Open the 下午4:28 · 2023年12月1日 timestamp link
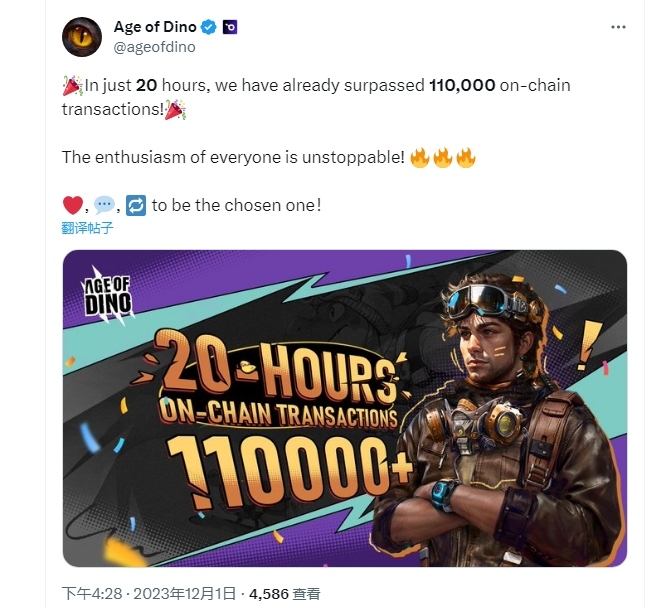Viewport: 653px width, 608px height. [149, 593]
